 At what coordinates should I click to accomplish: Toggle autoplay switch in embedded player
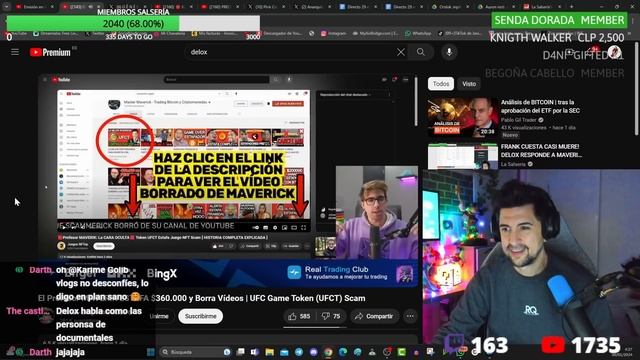click(x=256, y=228)
